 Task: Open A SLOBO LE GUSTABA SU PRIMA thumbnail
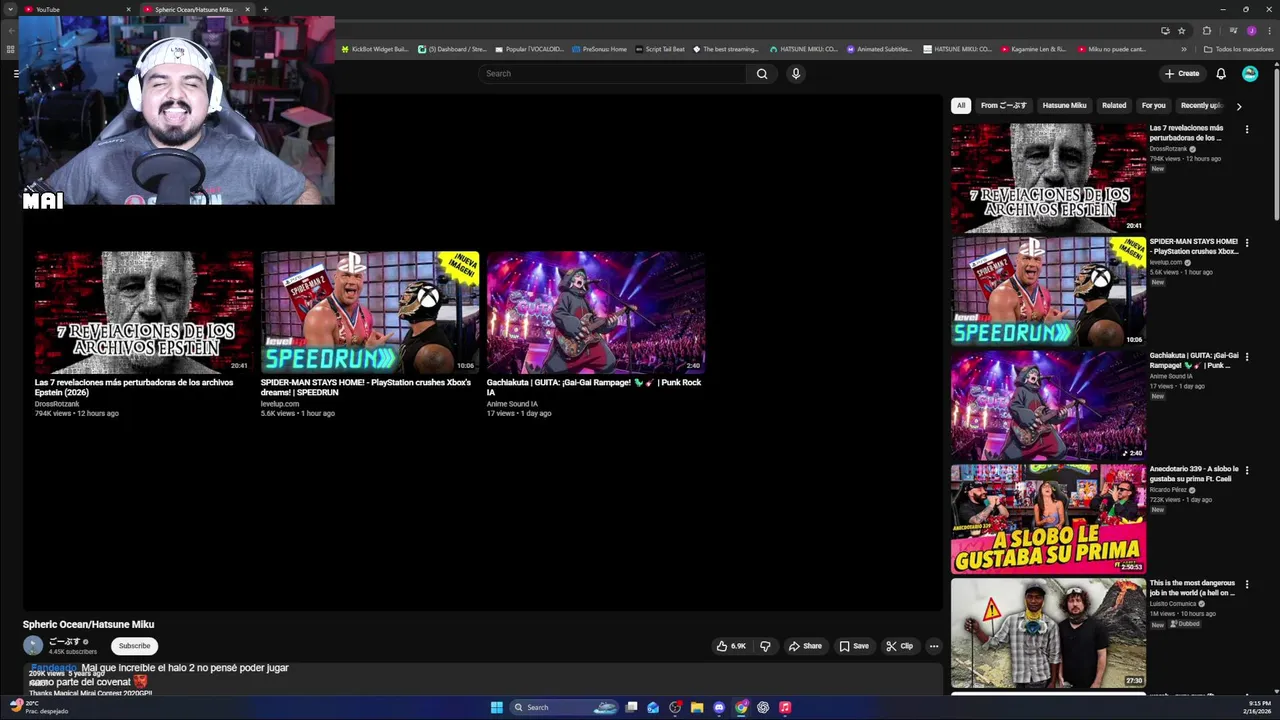click(x=1048, y=518)
